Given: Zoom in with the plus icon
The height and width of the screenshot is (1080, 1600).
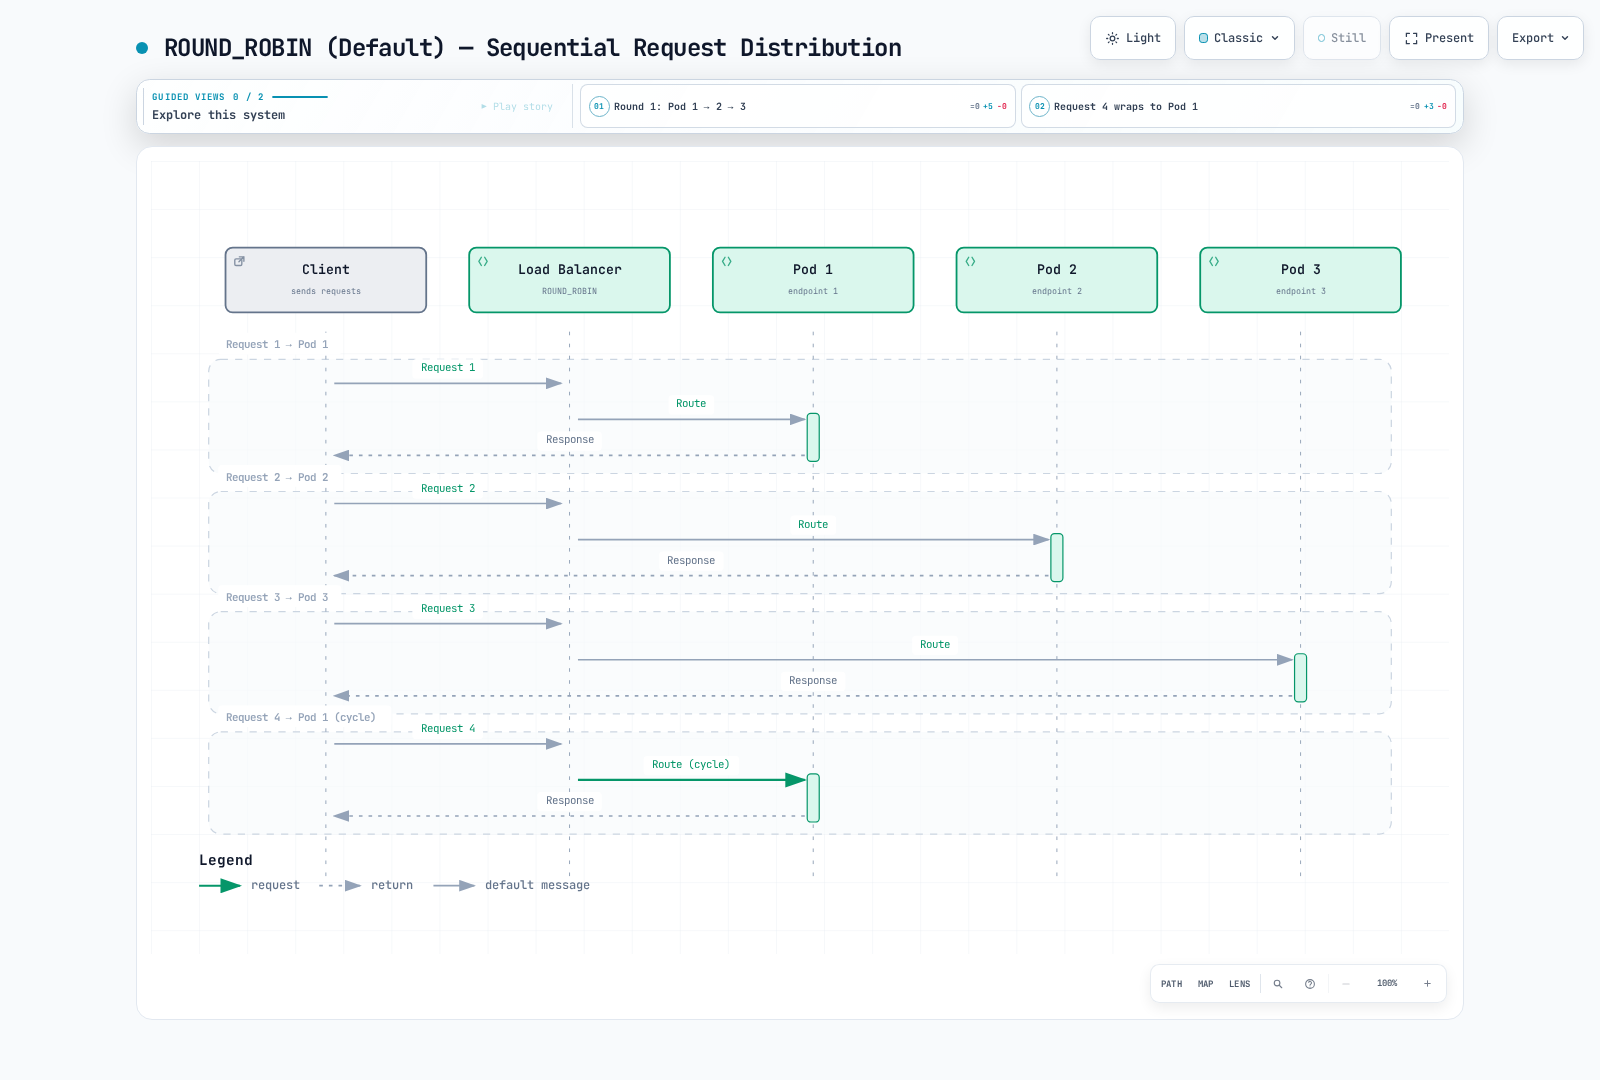Looking at the screenshot, I should [1427, 984].
